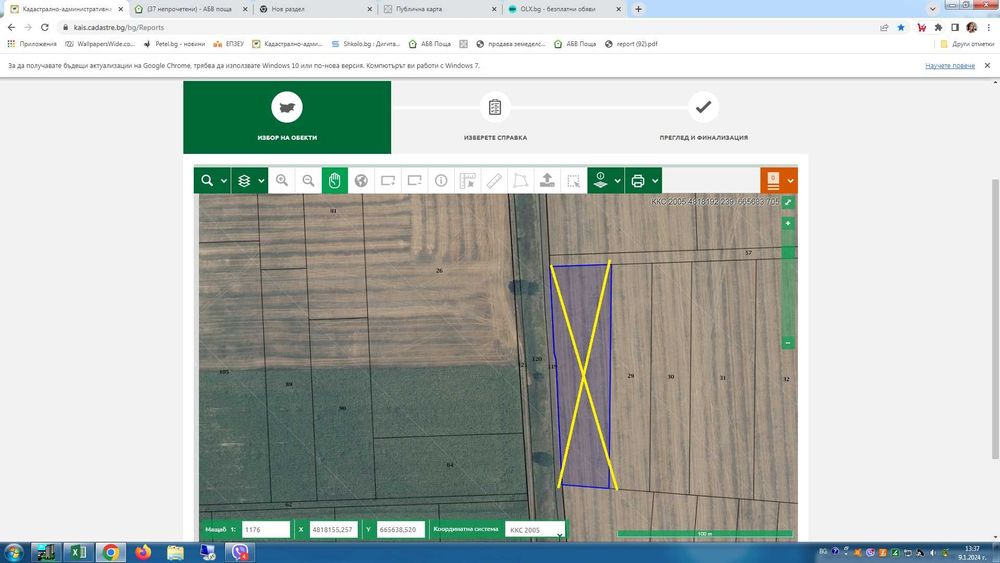Select the add-rectangle selection tool
This screenshot has height=563, width=1000.
point(388,181)
